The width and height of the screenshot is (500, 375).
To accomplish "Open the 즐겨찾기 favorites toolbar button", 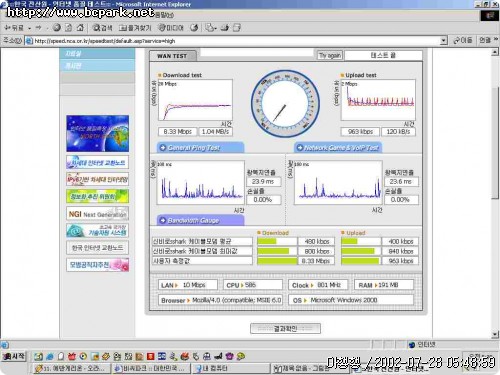I will [135, 28].
